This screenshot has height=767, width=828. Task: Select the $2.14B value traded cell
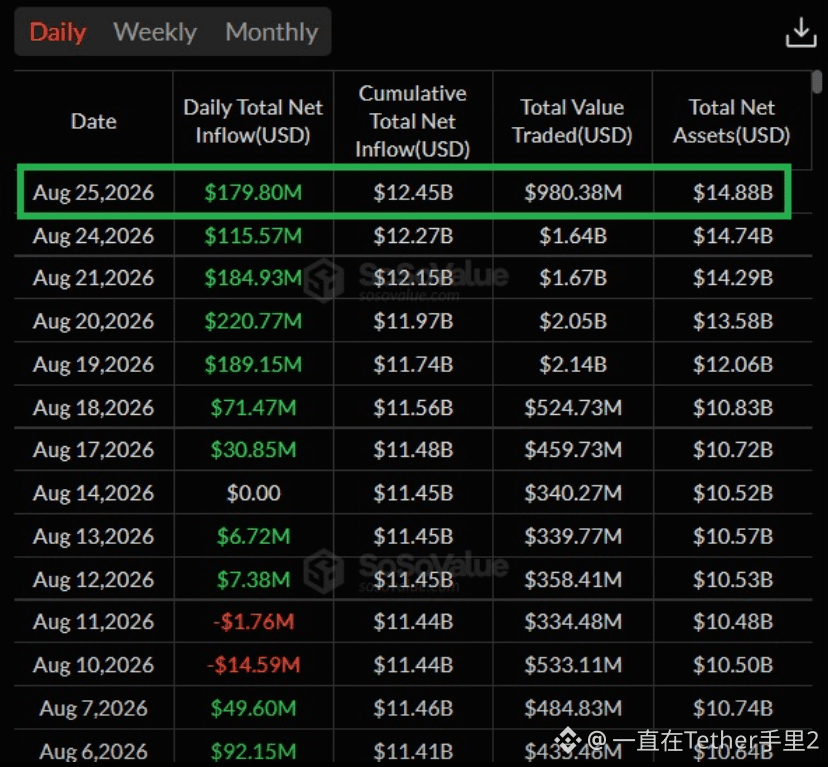click(573, 364)
